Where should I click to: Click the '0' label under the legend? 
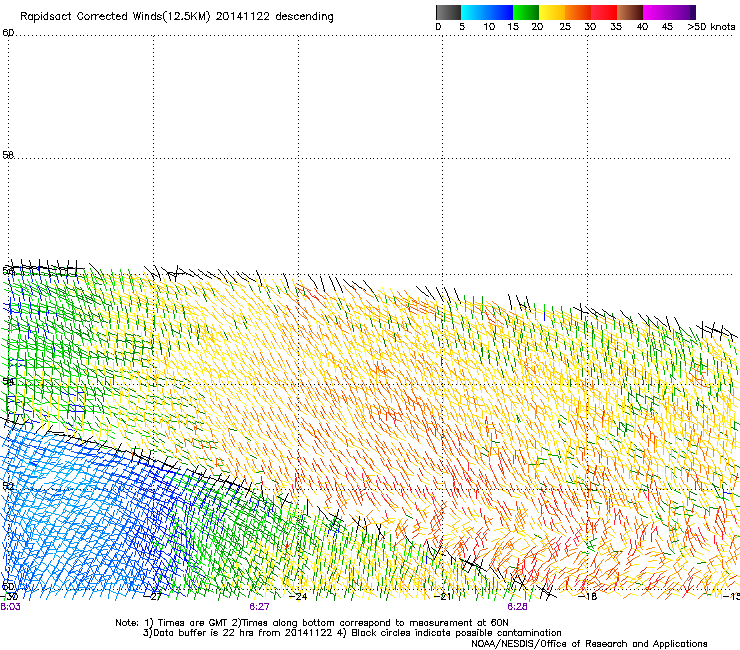point(438,27)
